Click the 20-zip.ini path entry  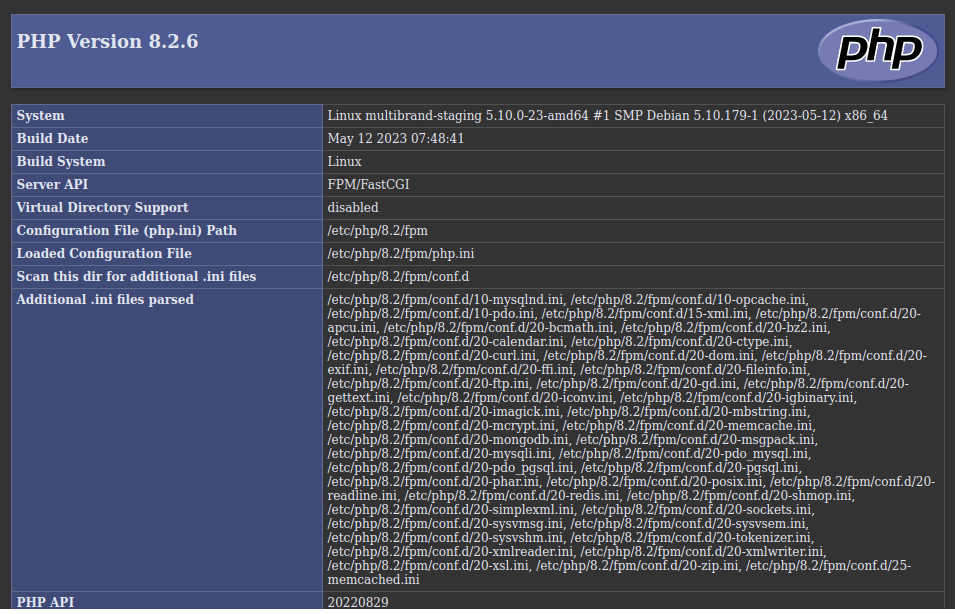pos(637,566)
